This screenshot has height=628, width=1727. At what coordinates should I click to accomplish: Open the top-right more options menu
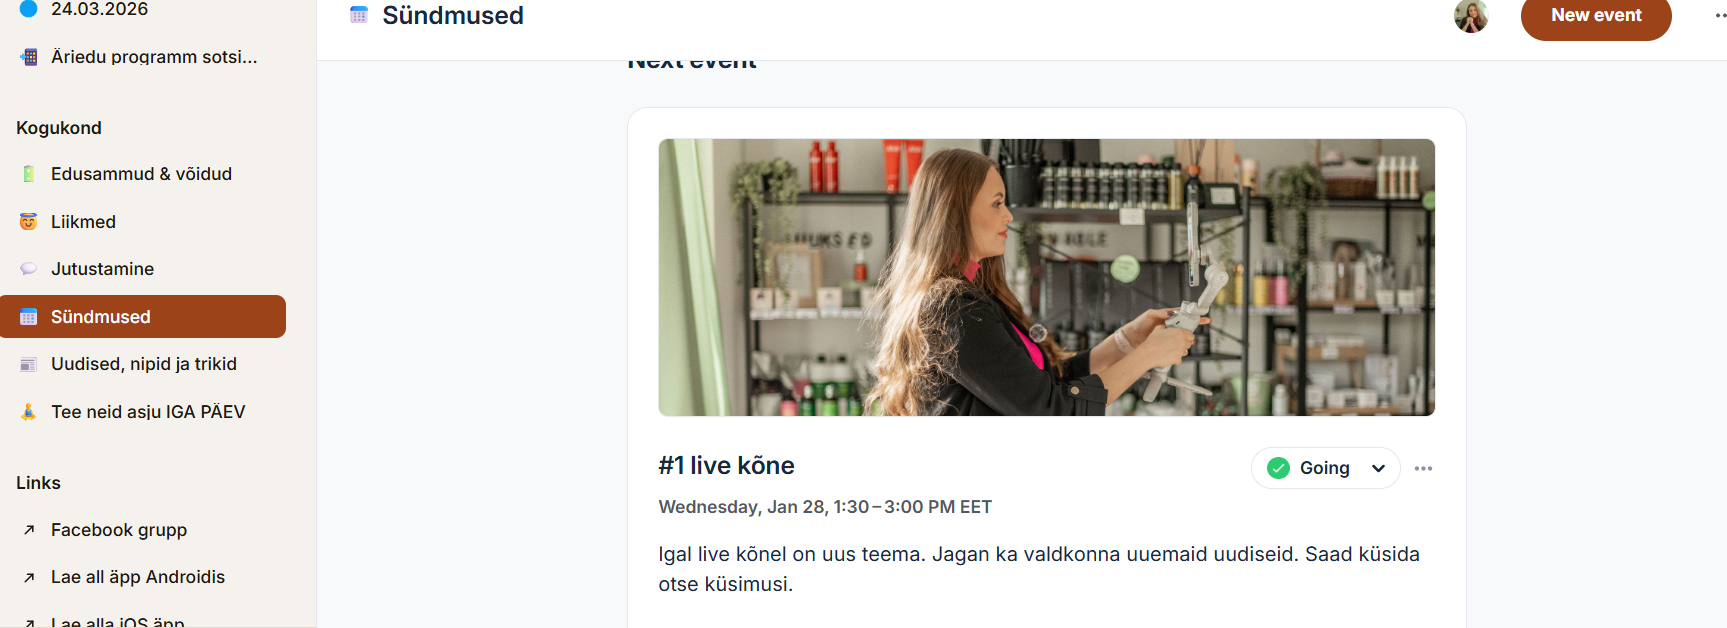[x=1720, y=15]
